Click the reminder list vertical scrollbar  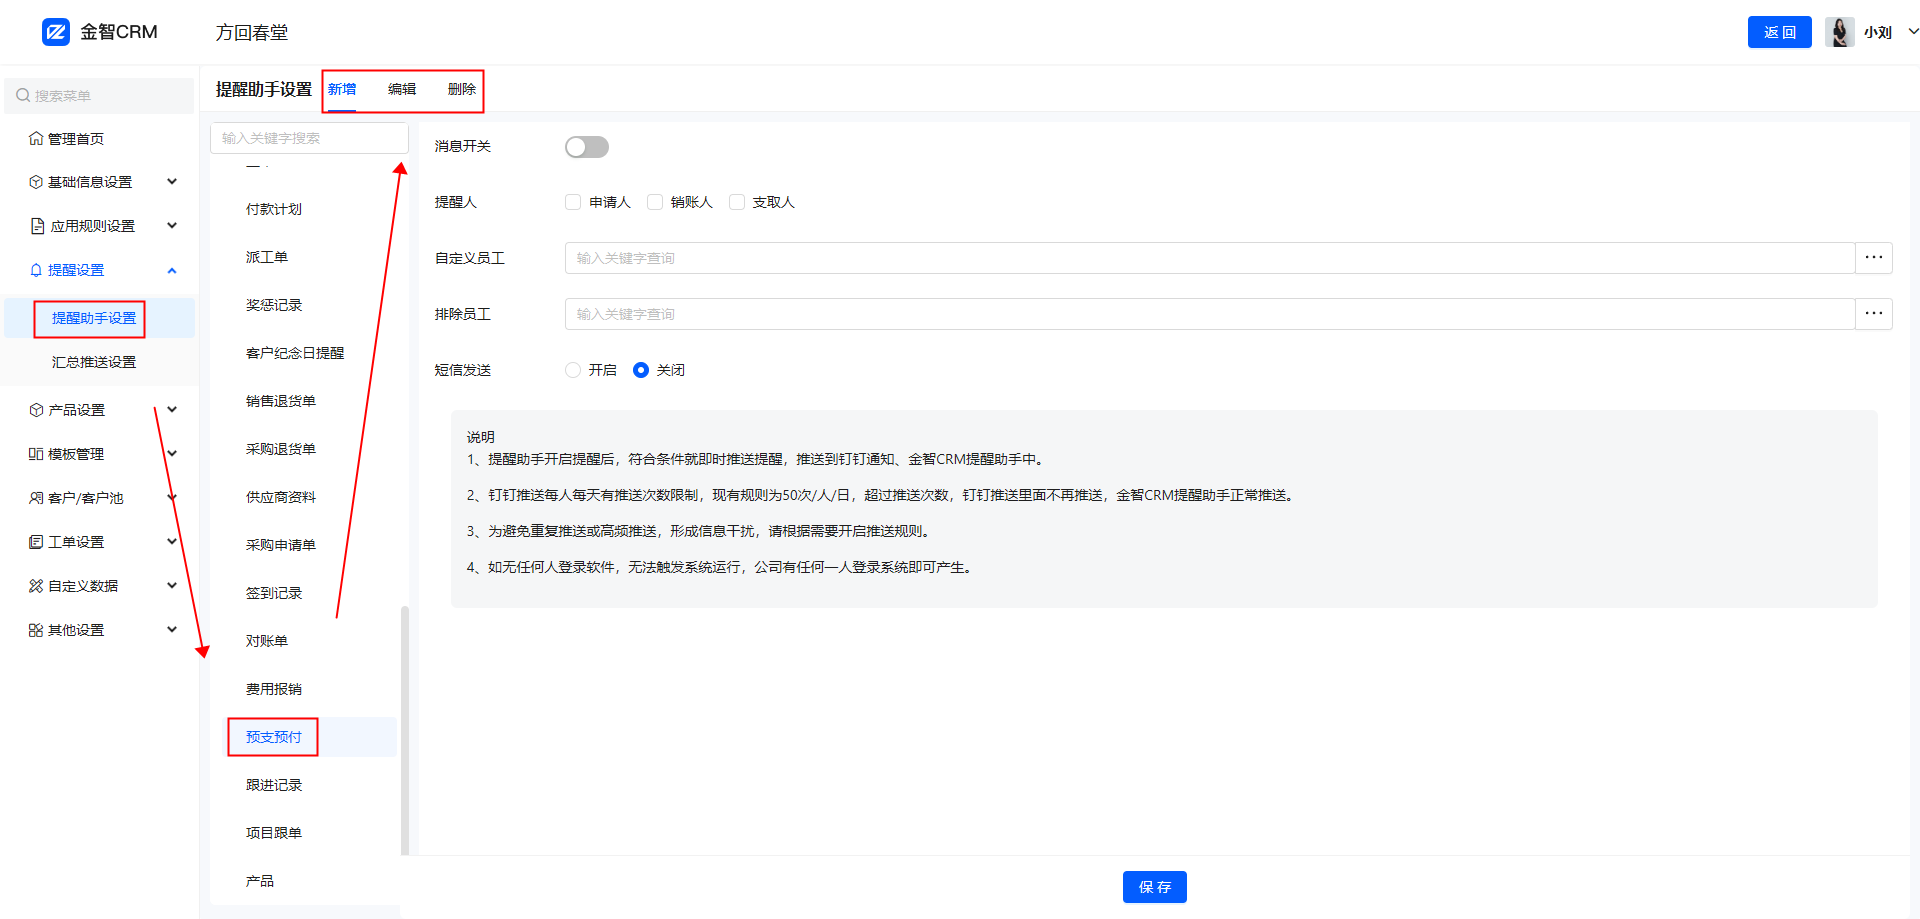coord(405,730)
